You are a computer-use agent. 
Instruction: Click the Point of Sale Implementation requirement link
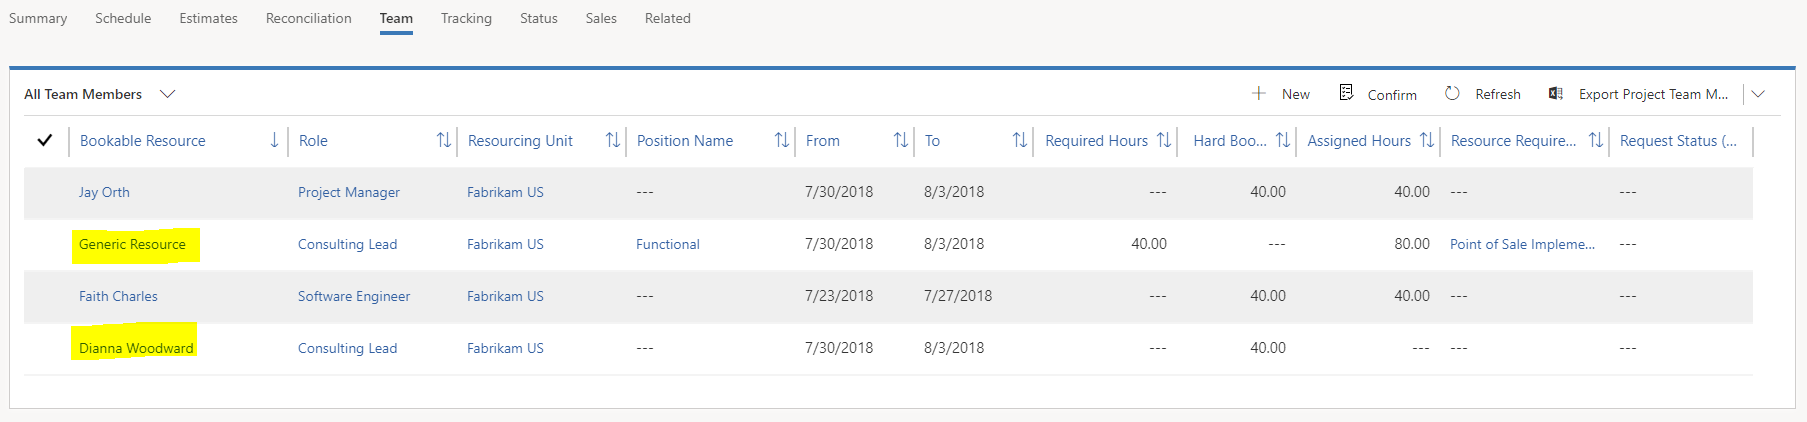(1522, 244)
